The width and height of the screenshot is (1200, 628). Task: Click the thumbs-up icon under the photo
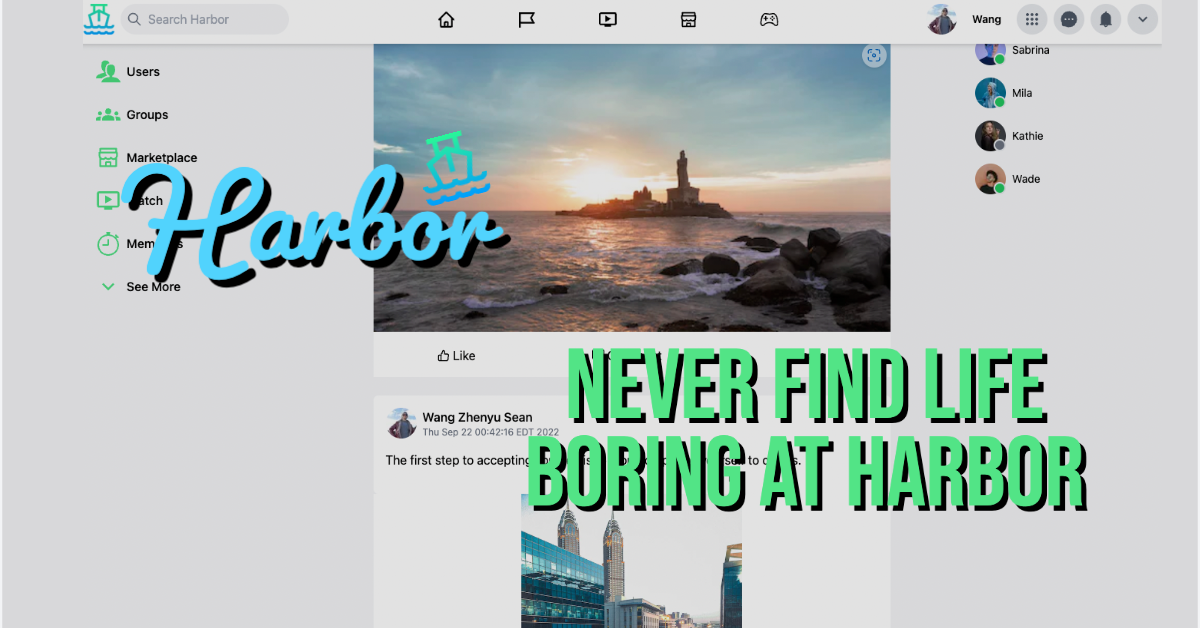pos(443,355)
